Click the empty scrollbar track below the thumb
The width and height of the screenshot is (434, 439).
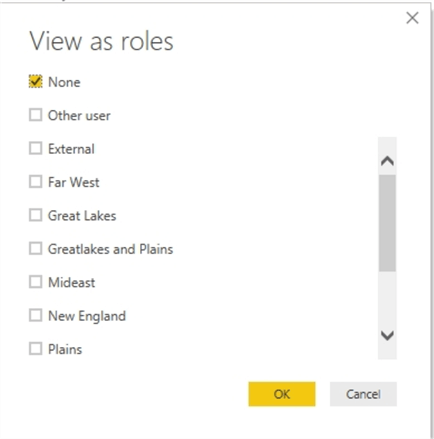pyautogui.click(x=387, y=298)
